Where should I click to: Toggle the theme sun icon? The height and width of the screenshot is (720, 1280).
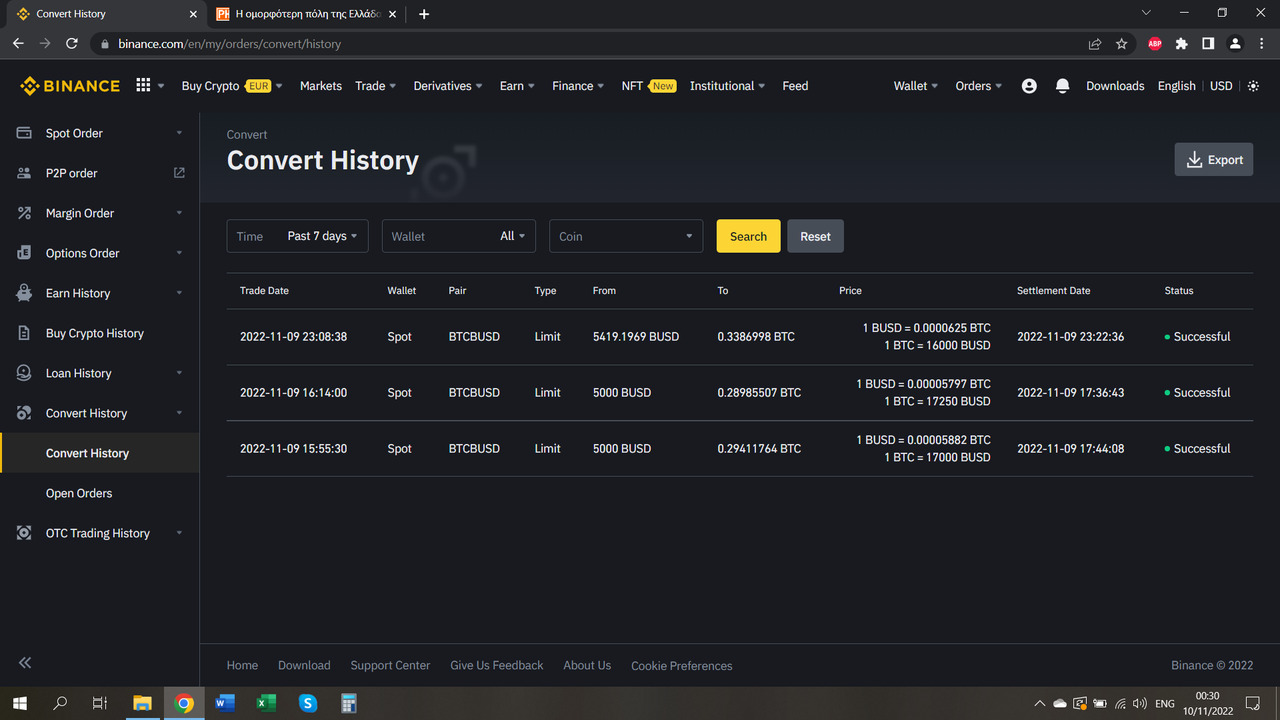tap(1253, 86)
